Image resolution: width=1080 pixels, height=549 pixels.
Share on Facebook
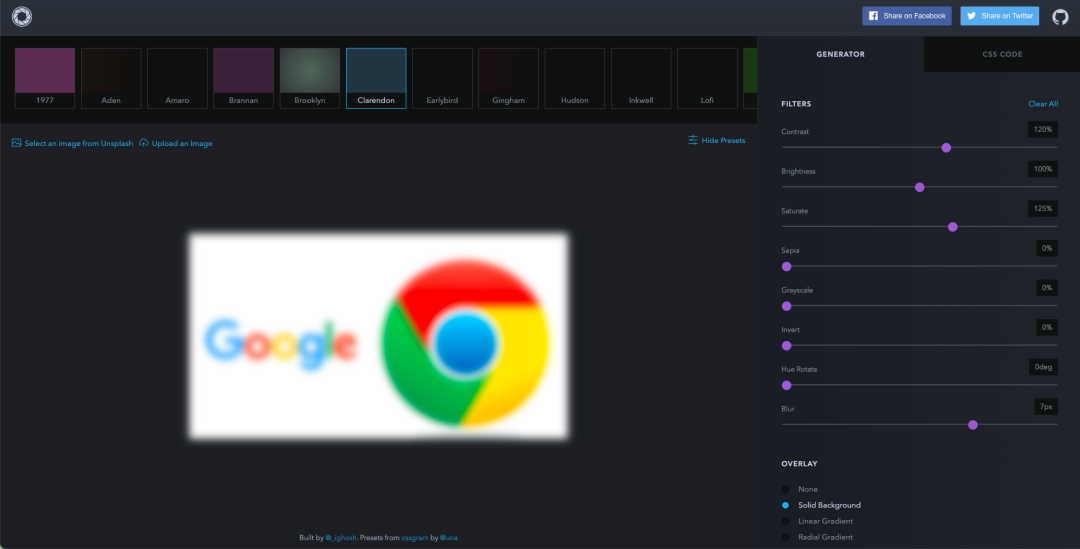(906, 16)
